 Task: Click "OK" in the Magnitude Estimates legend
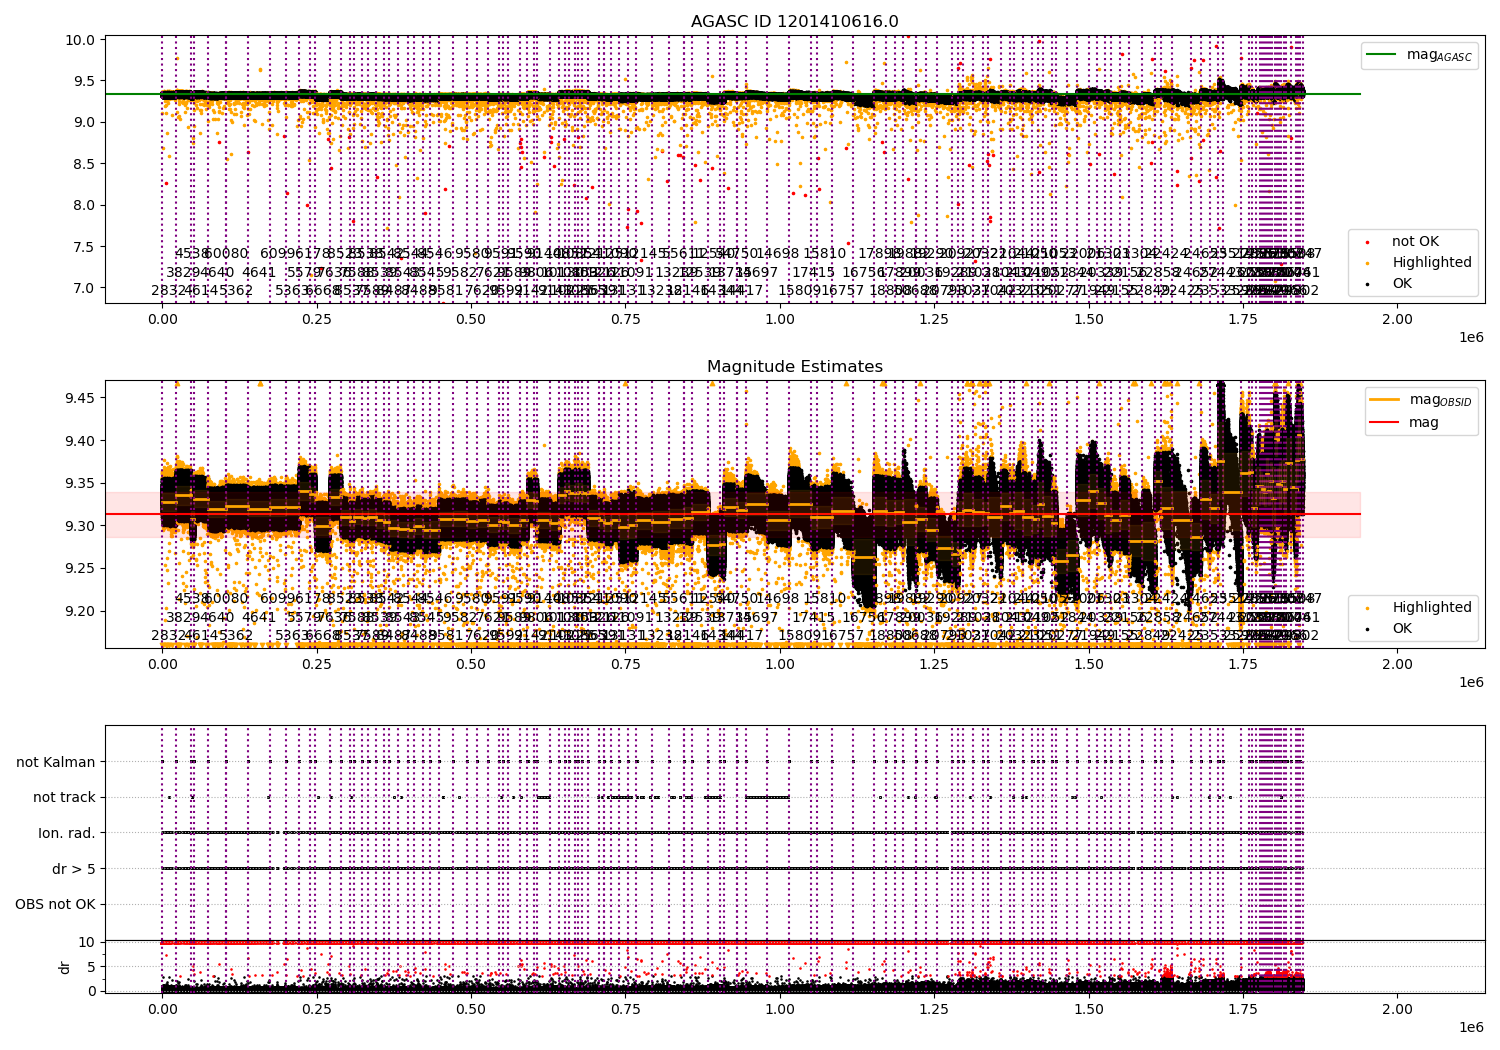[1402, 629]
